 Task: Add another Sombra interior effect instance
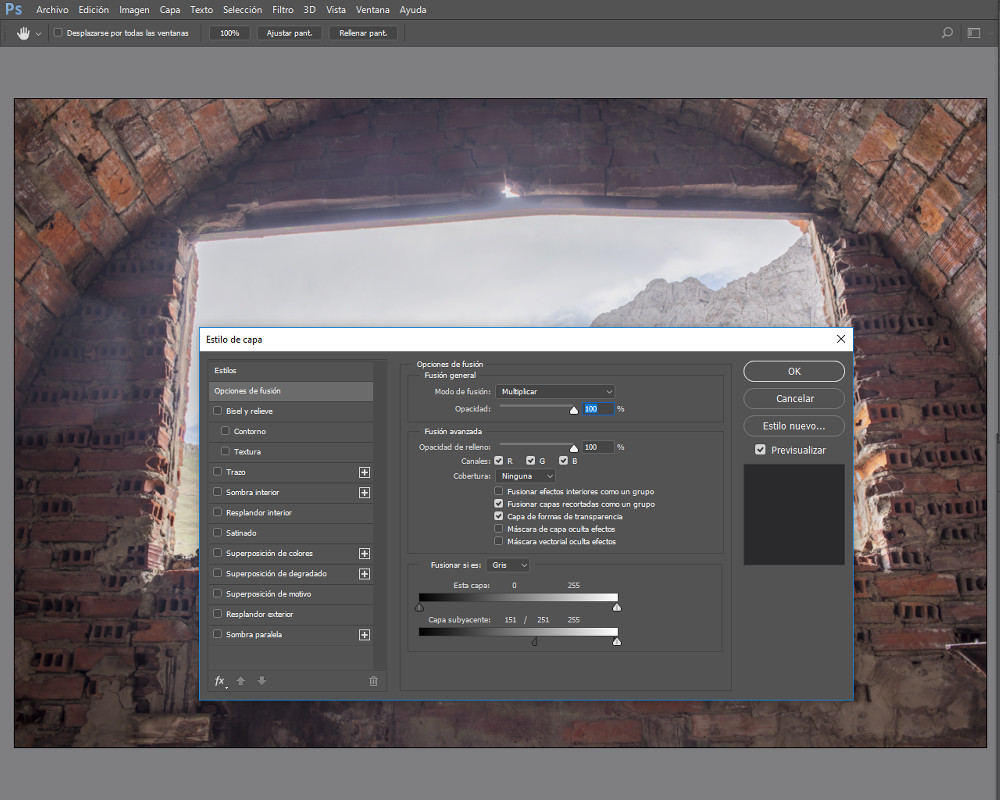click(x=364, y=493)
